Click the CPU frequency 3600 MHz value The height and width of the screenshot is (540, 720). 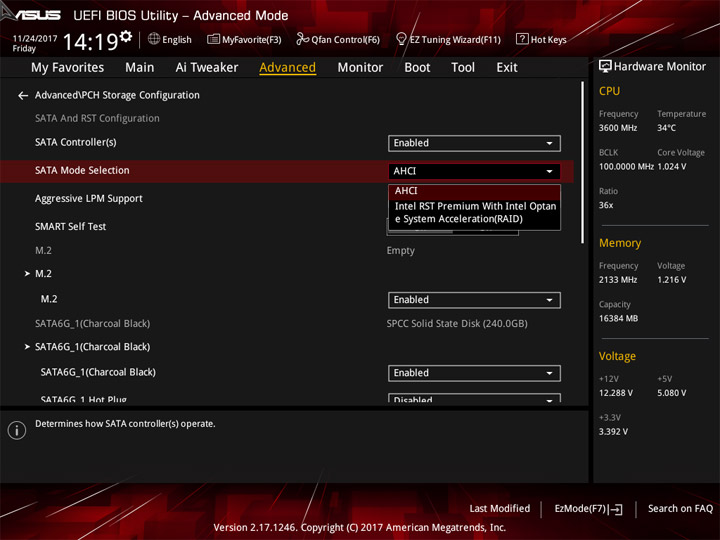tap(618, 128)
